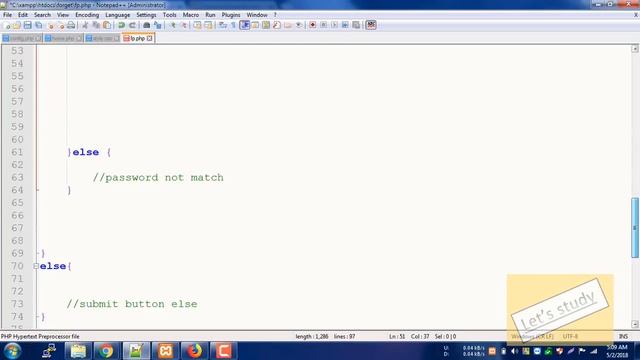The height and width of the screenshot is (360, 640).
Task: Click the Stop Recording macro icon
Action: coord(323,25)
